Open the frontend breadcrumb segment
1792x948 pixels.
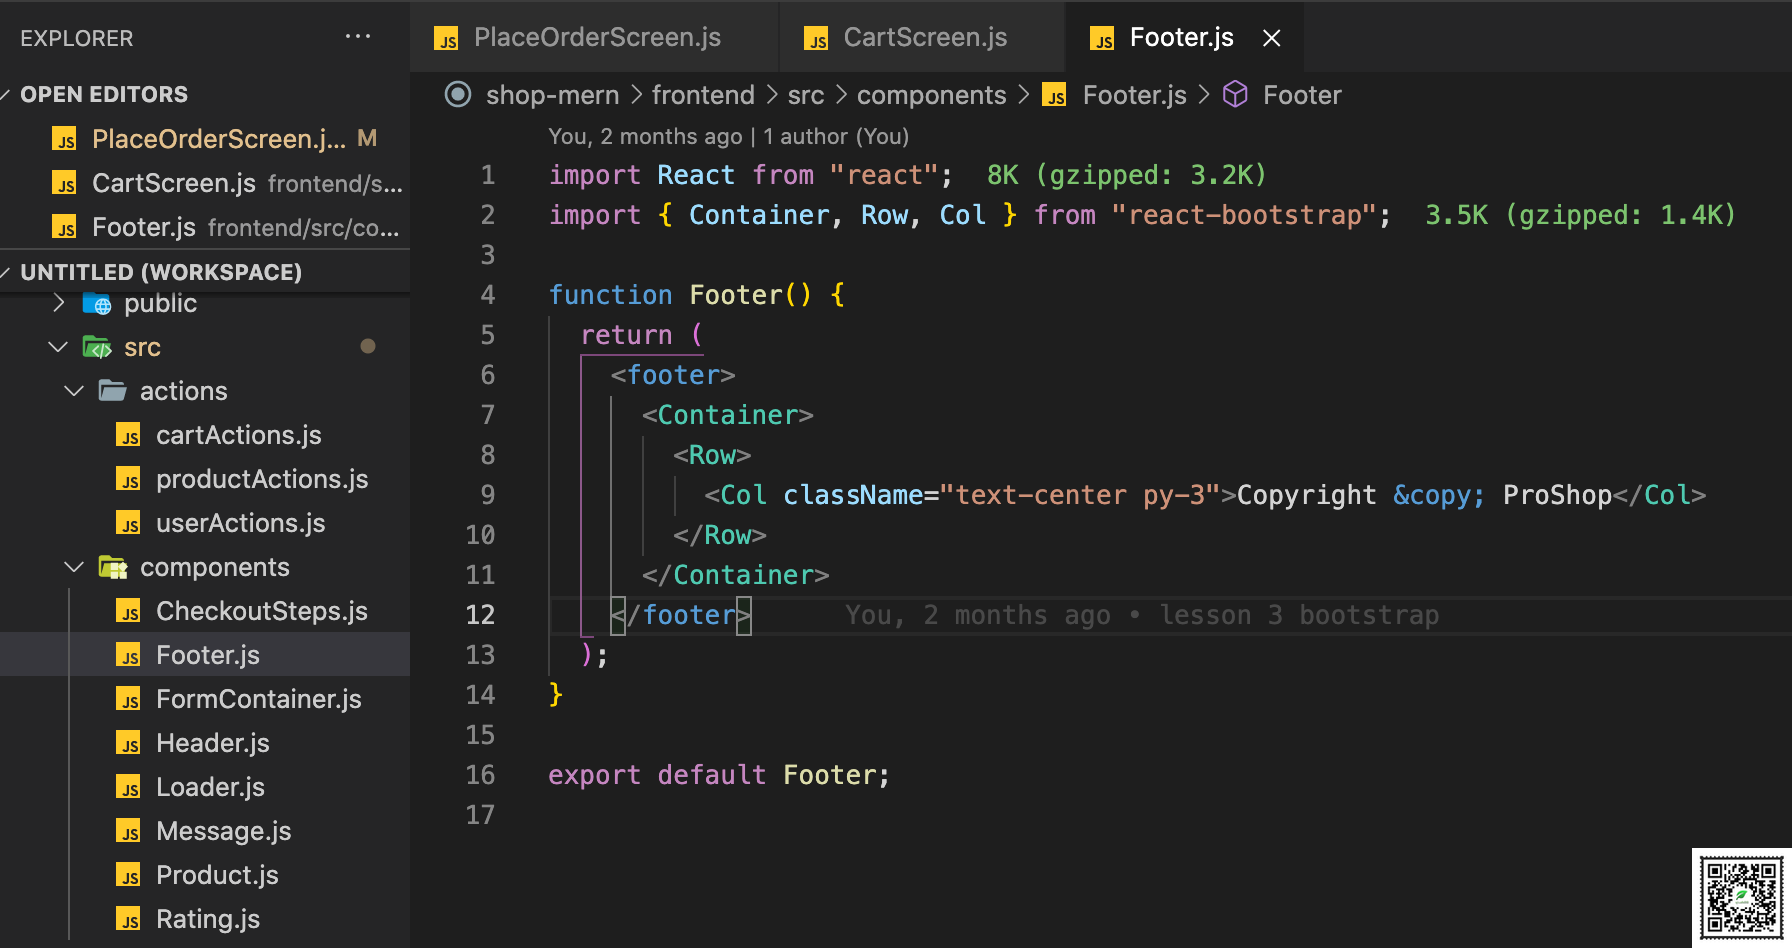703,95
